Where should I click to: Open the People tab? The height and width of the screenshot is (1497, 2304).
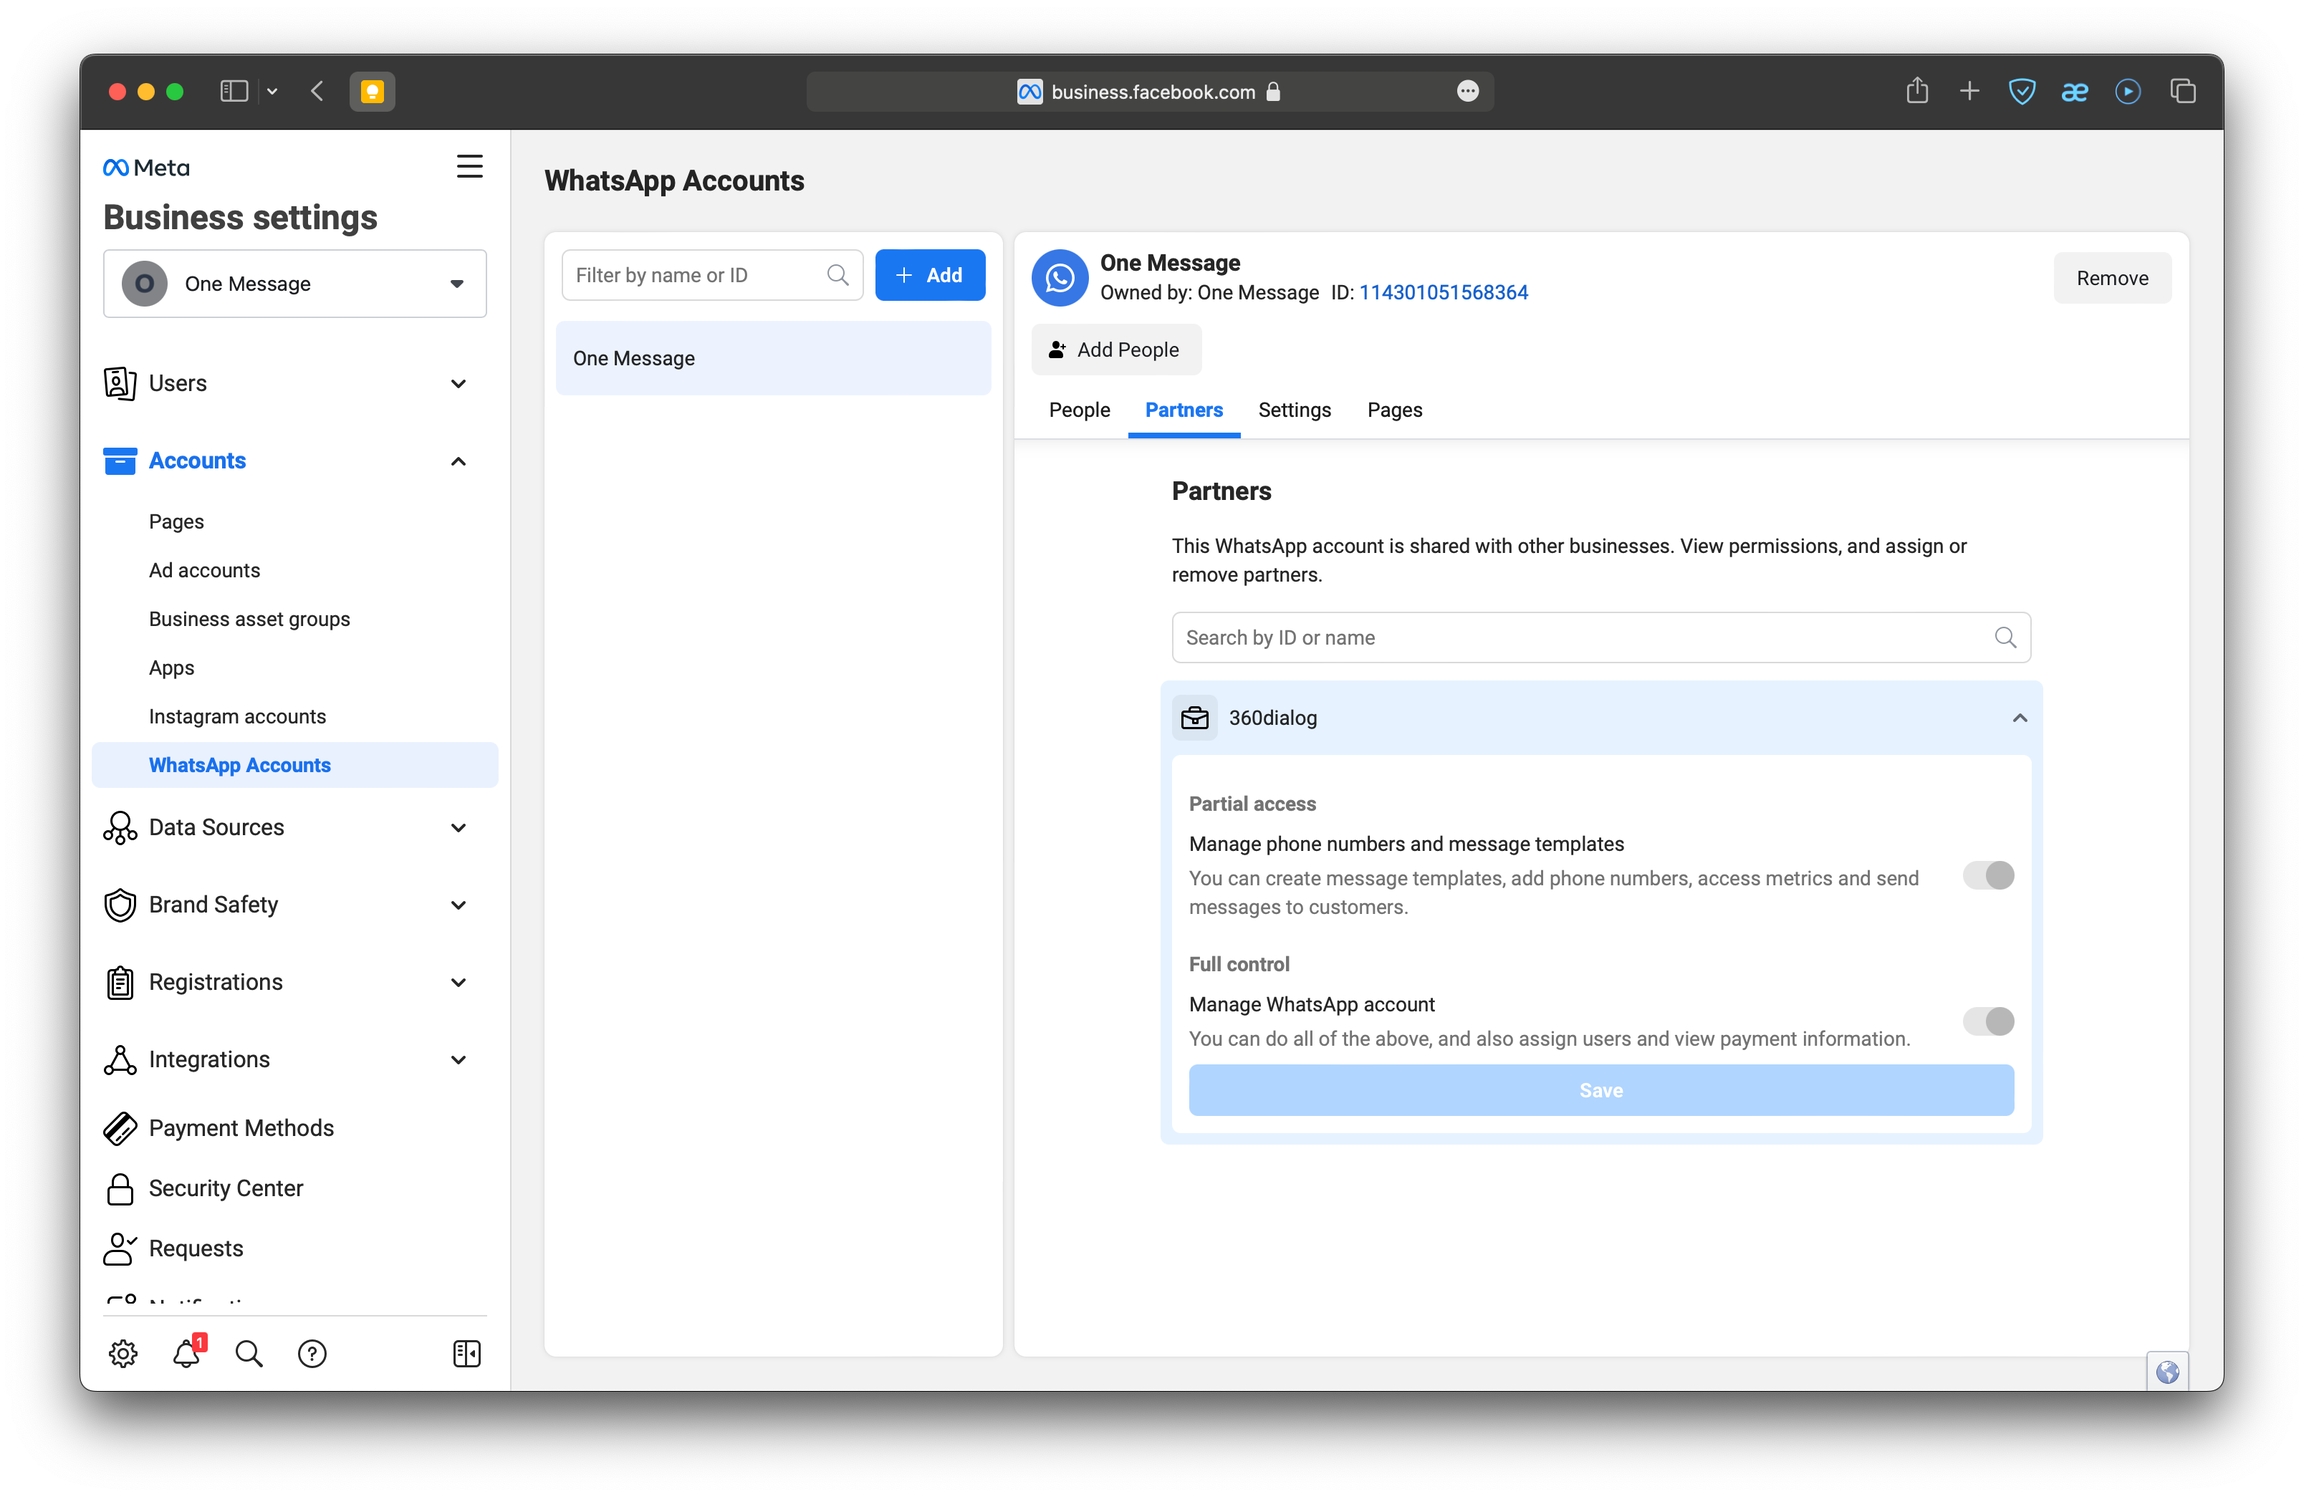pyautogui.click(x=1079, y=410)
